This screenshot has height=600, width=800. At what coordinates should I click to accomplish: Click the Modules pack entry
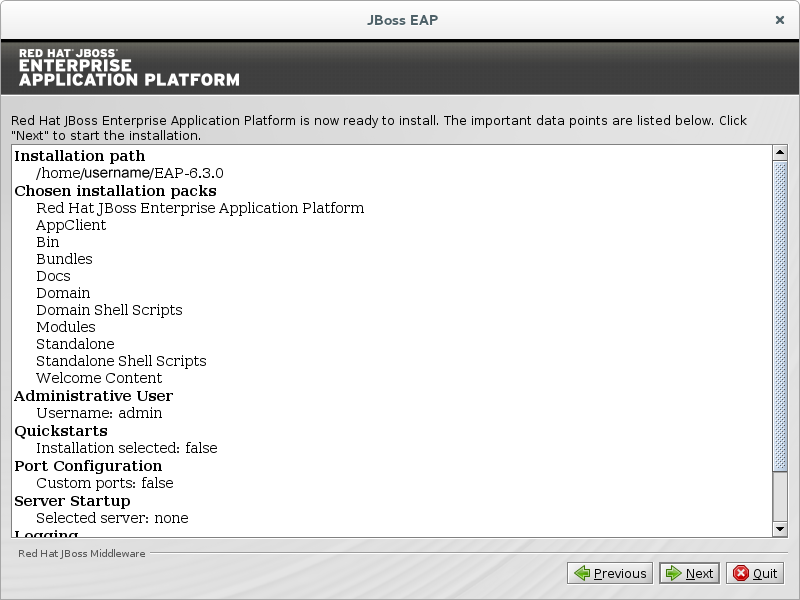pos(66,327)
